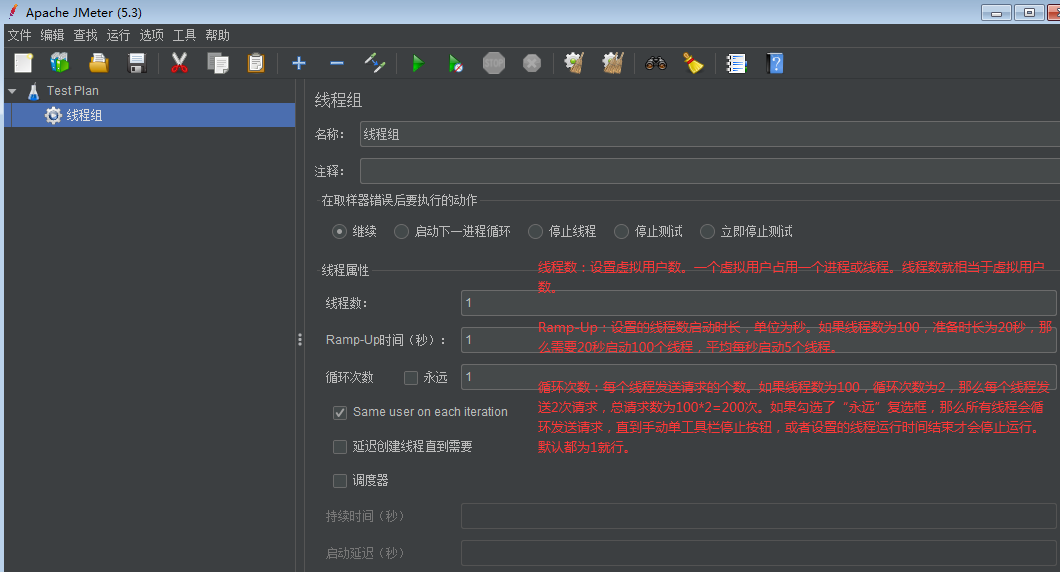The width and height of the screenshot is (1060, 572).
Task: Click the Cut scissors icon
Action: [x=179, y=64]
